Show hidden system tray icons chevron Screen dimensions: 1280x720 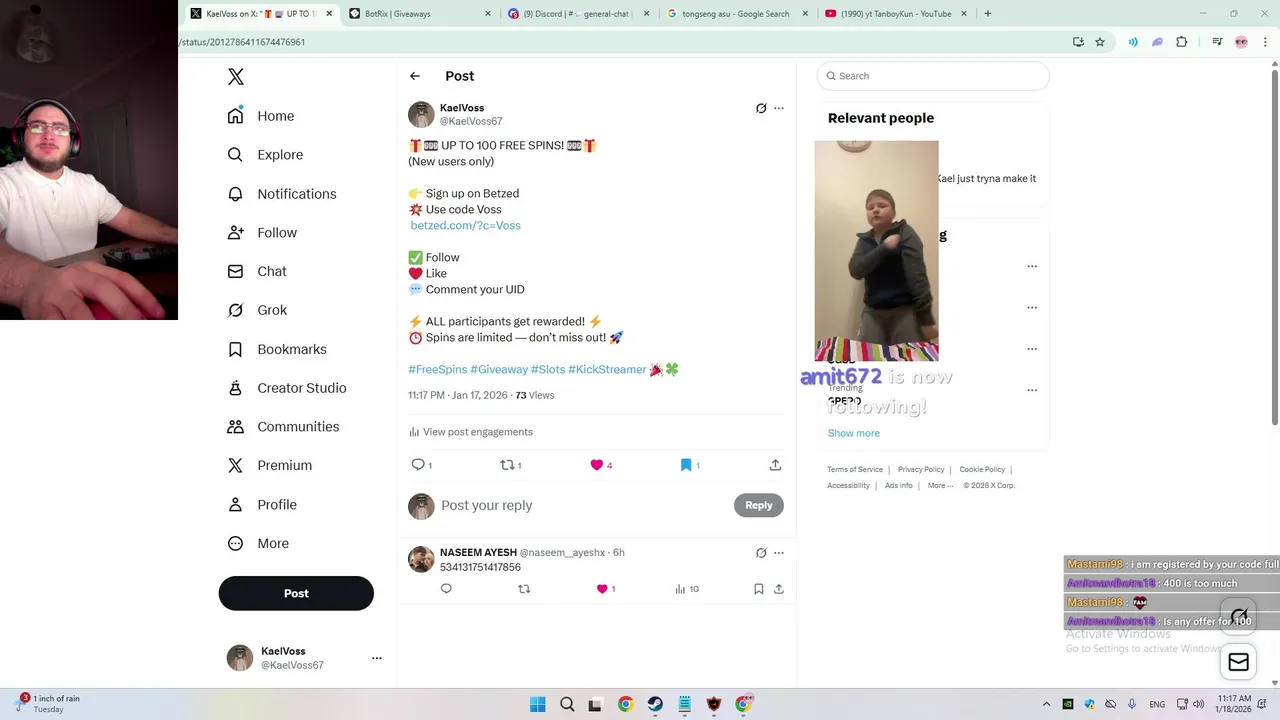click(1046, 704)
